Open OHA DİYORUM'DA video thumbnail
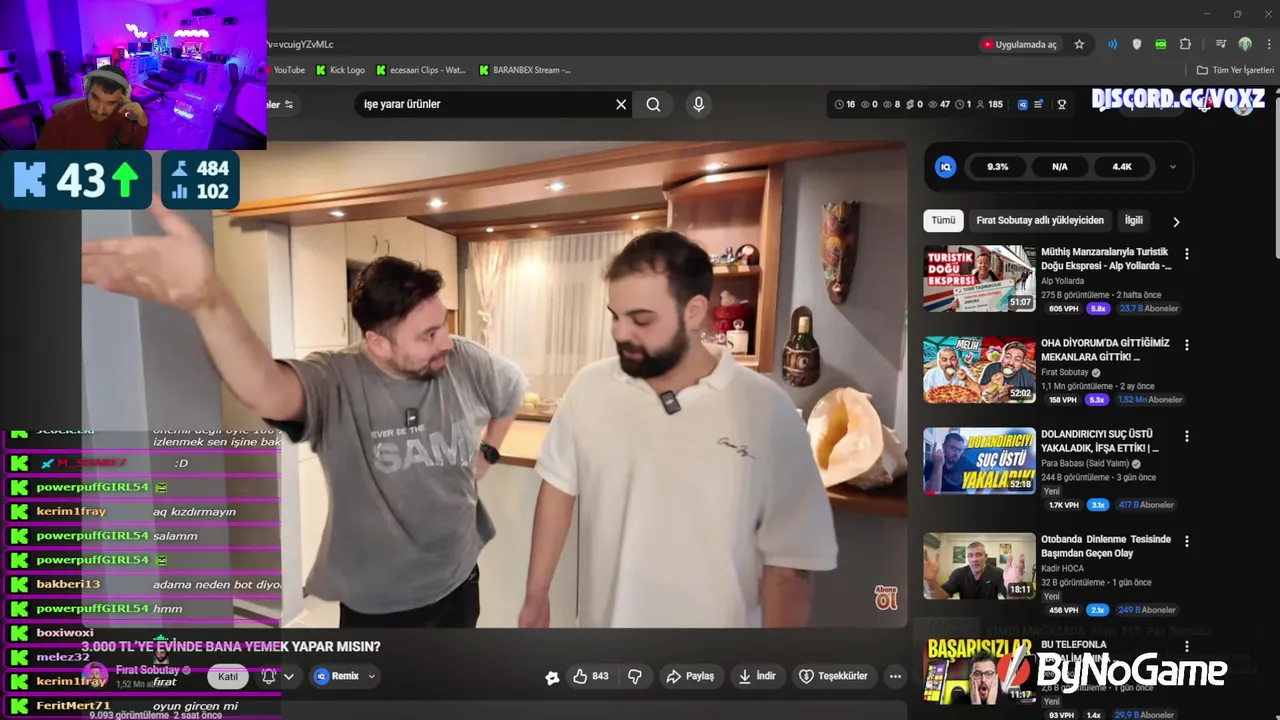 pyautogui.click(x=979, y=370)
